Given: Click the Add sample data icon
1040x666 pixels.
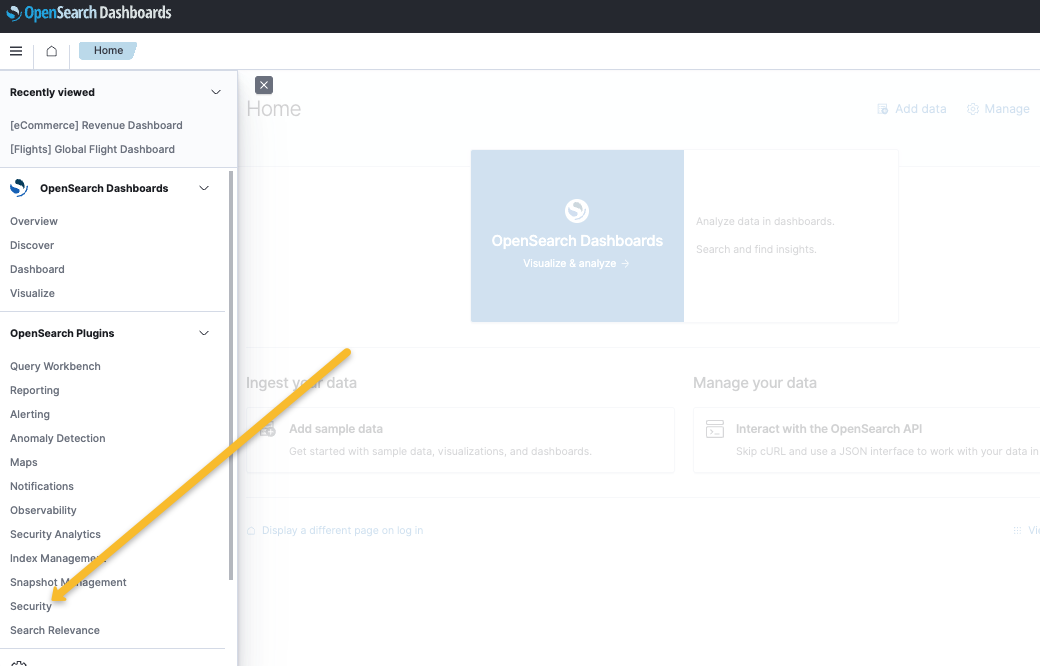Looking at the screenshot, I should tap(267, 429).
